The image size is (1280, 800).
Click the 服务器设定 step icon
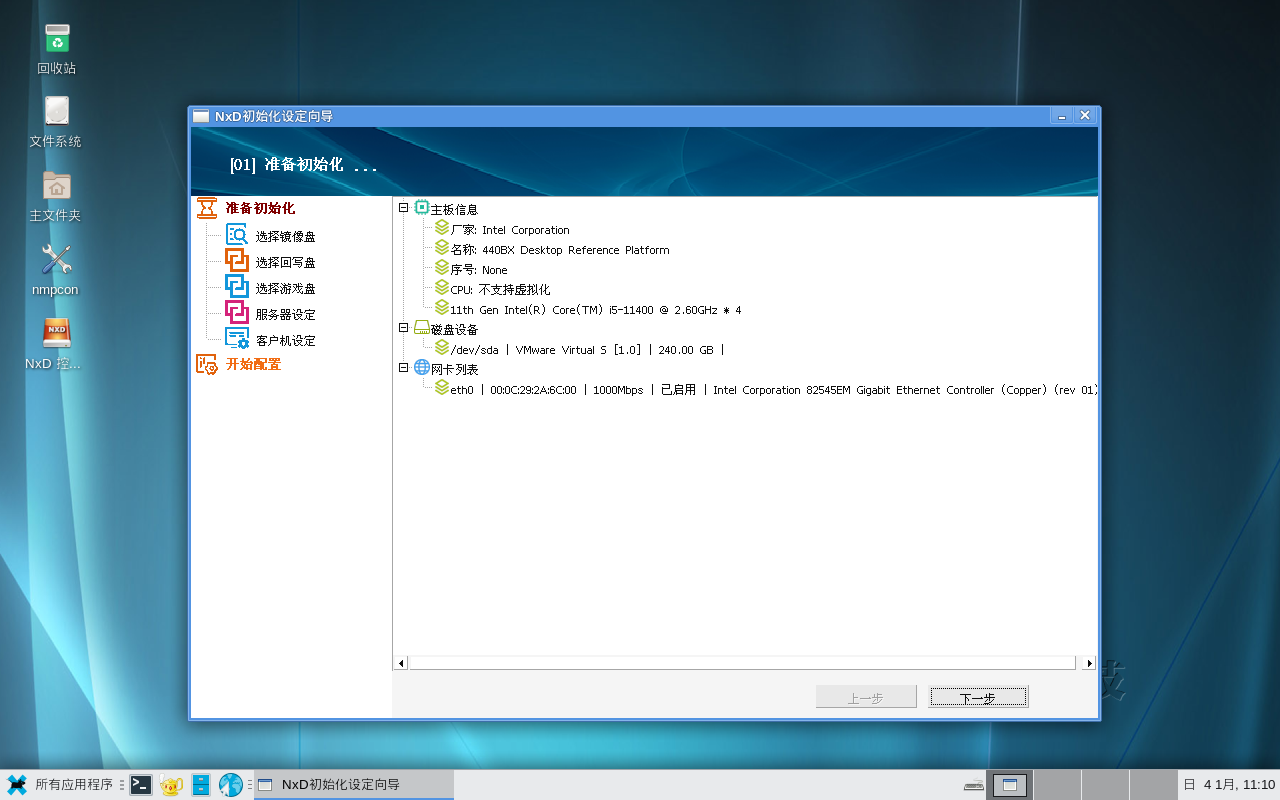(x=237, y=313)
